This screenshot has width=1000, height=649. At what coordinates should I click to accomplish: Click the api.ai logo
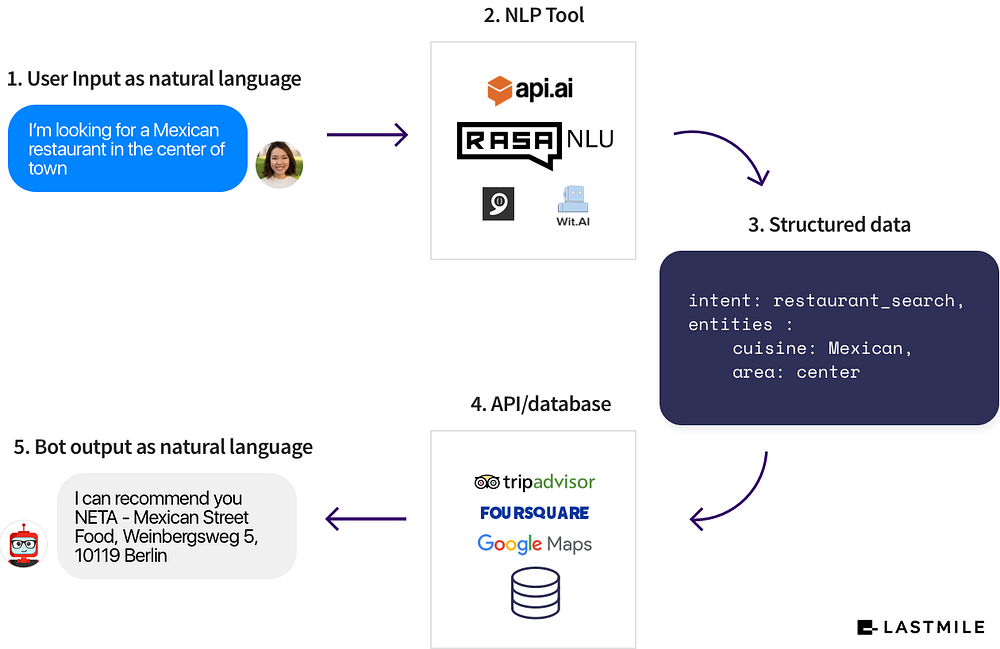tap(530, 90)
